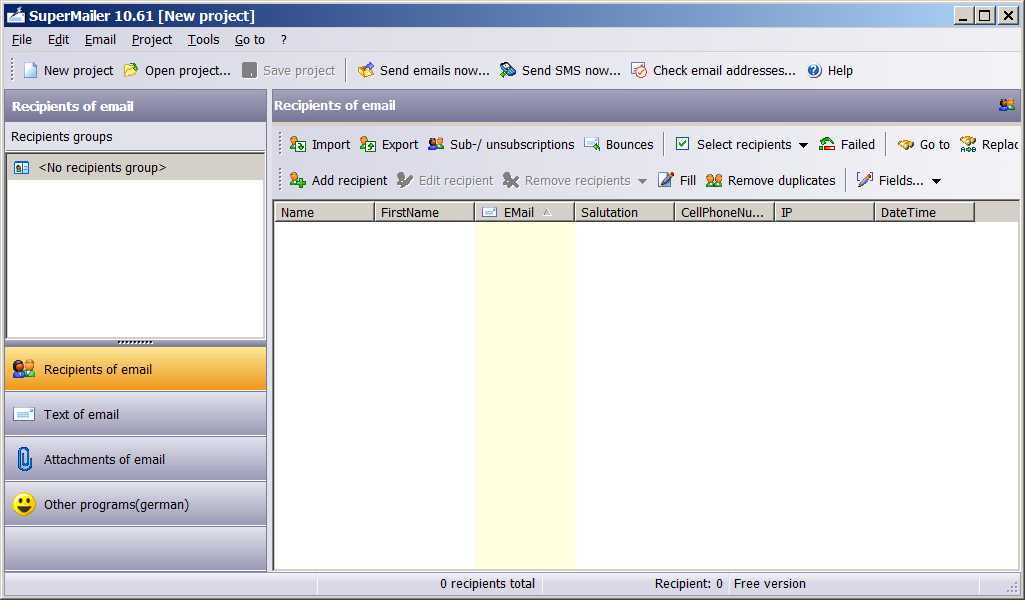This screenshot has width=1025, height=600.
Task: Click the Export recipients icon
Action: click(x=368, y=145)
